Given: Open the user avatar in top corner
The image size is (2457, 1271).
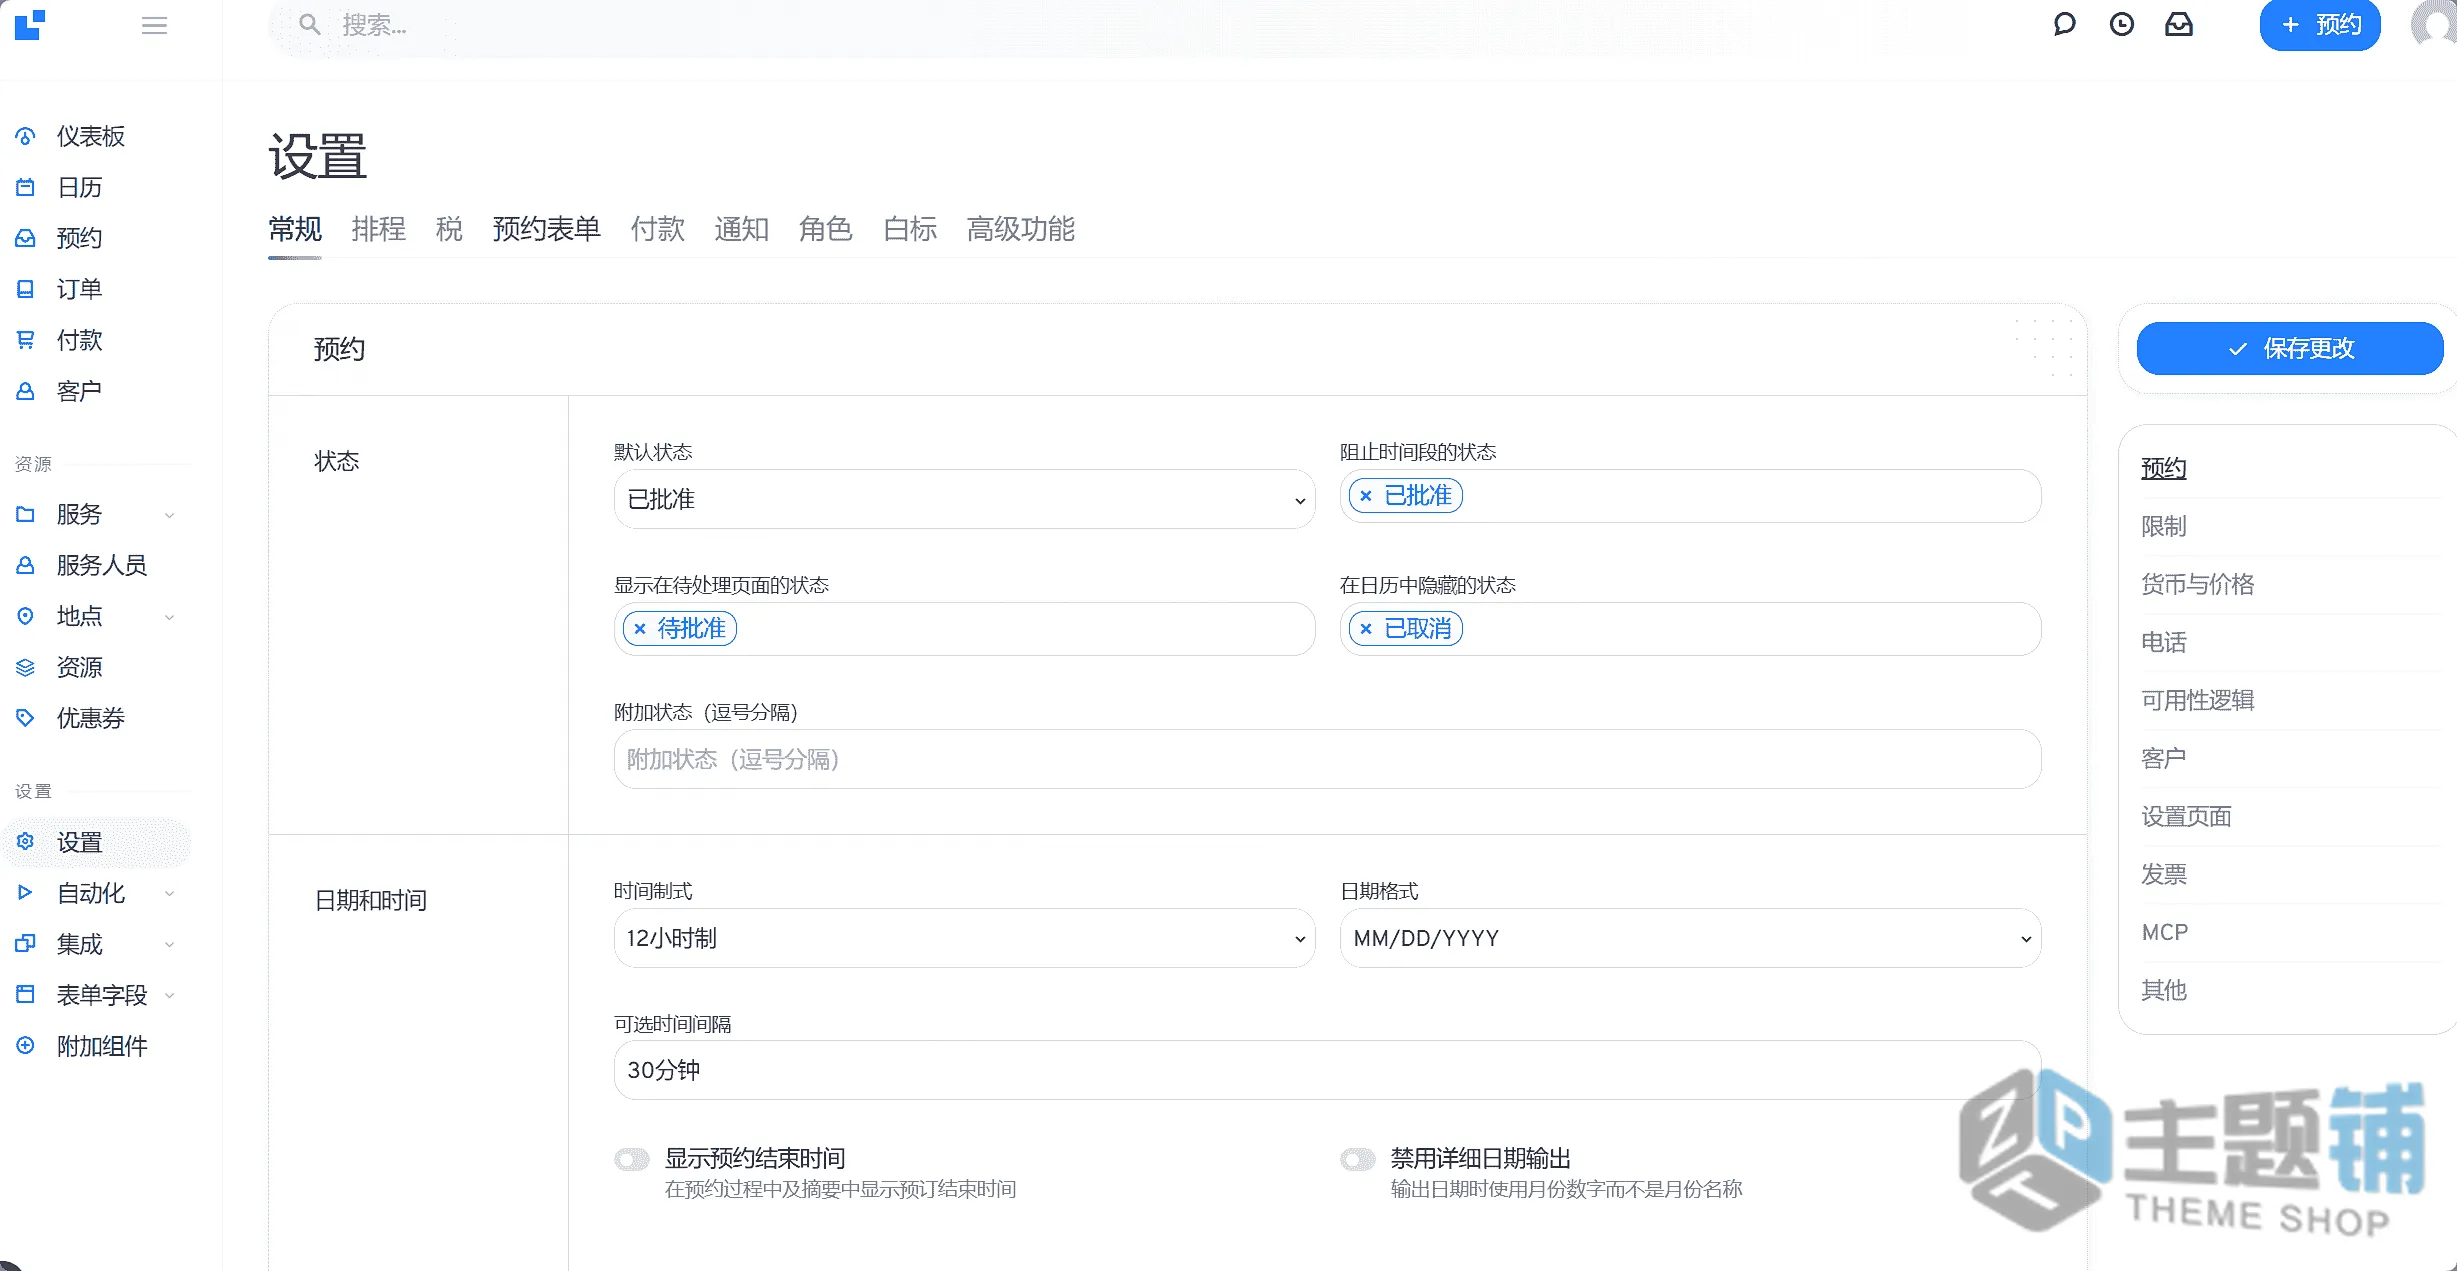Looking at the screenshot, I should click(x=2435, y=24).
